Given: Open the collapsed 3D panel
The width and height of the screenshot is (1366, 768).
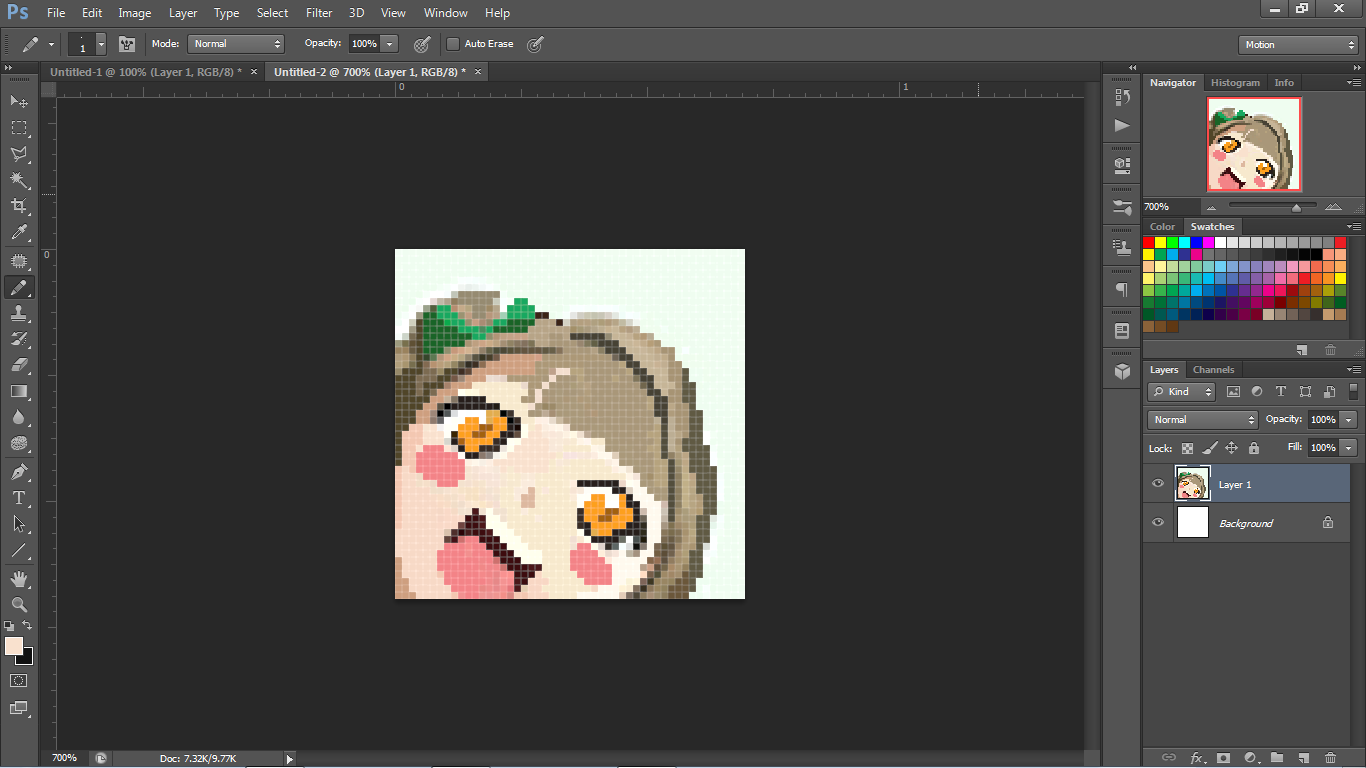Looking at the screenshot, I should tap(1122, 371).
